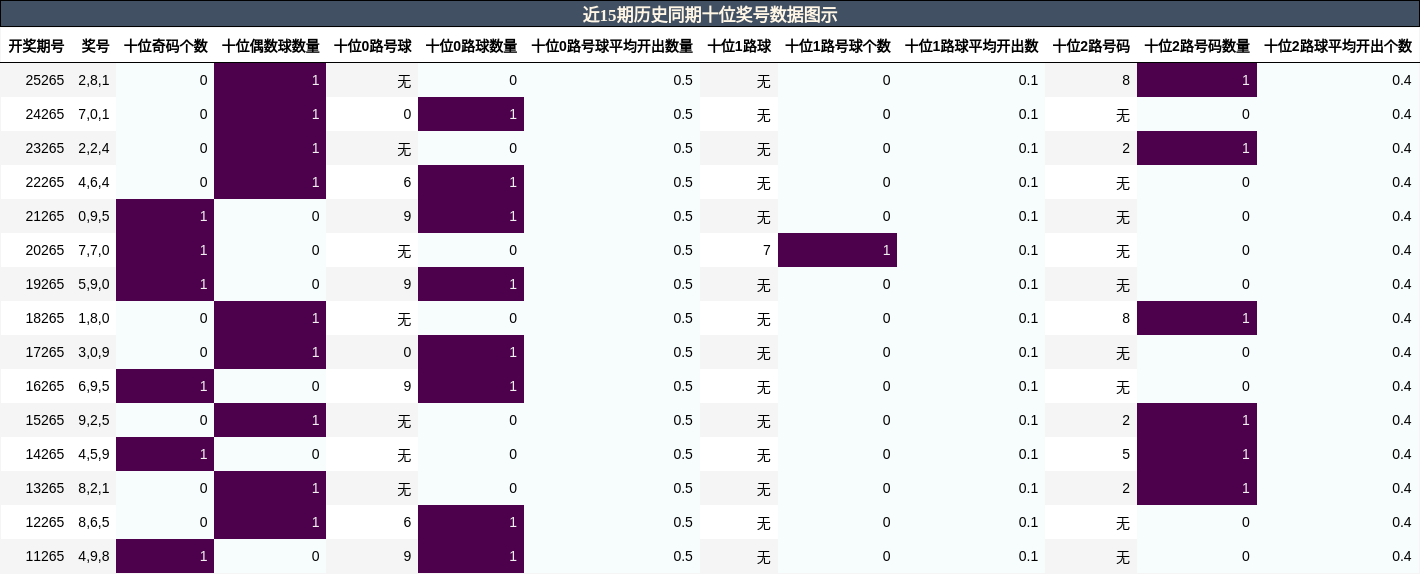Screen dimensions: 1420x574
Task: Click prize number 4,9,8
Action: (94, 556)
